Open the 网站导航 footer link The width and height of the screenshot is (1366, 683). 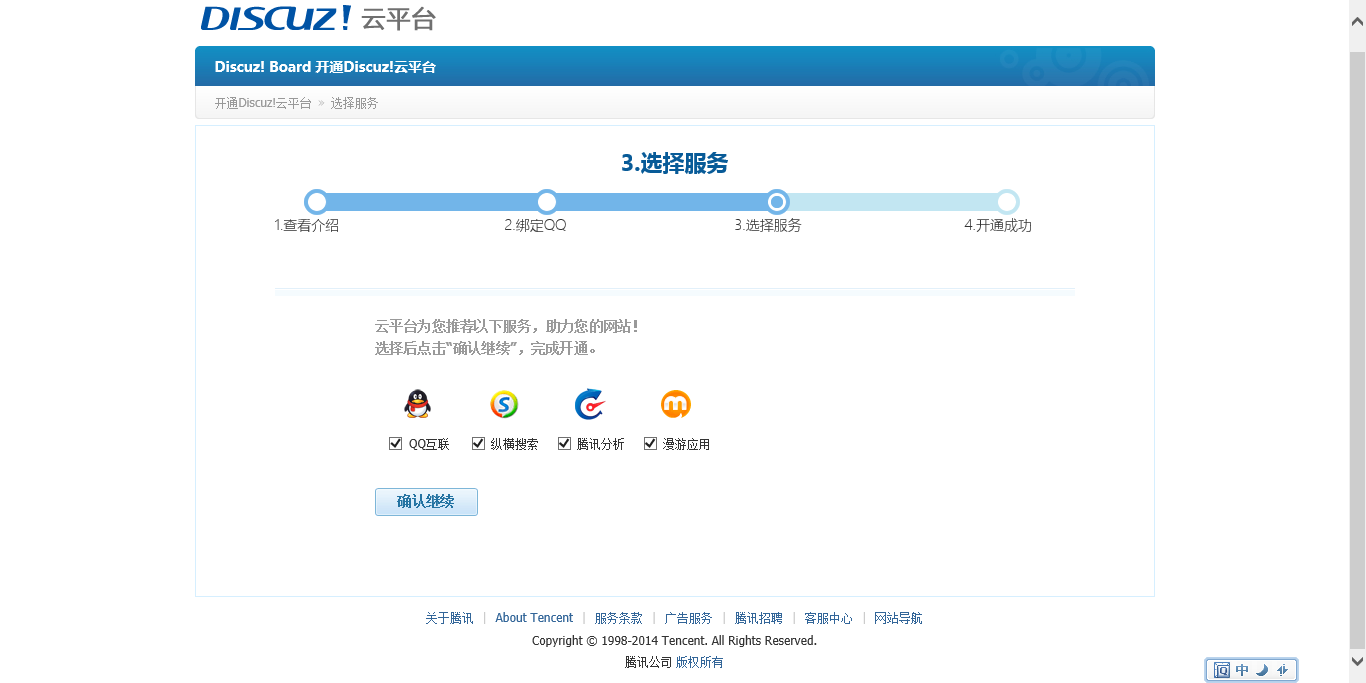pyautogui.click(x=898, y=618)
